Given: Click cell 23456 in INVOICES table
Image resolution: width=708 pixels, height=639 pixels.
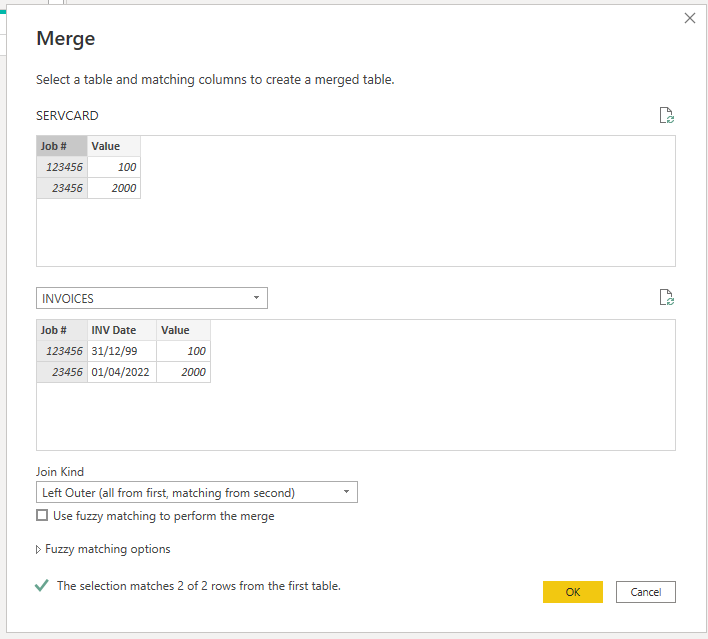Looking at the screenshot, I should point(62,372).
